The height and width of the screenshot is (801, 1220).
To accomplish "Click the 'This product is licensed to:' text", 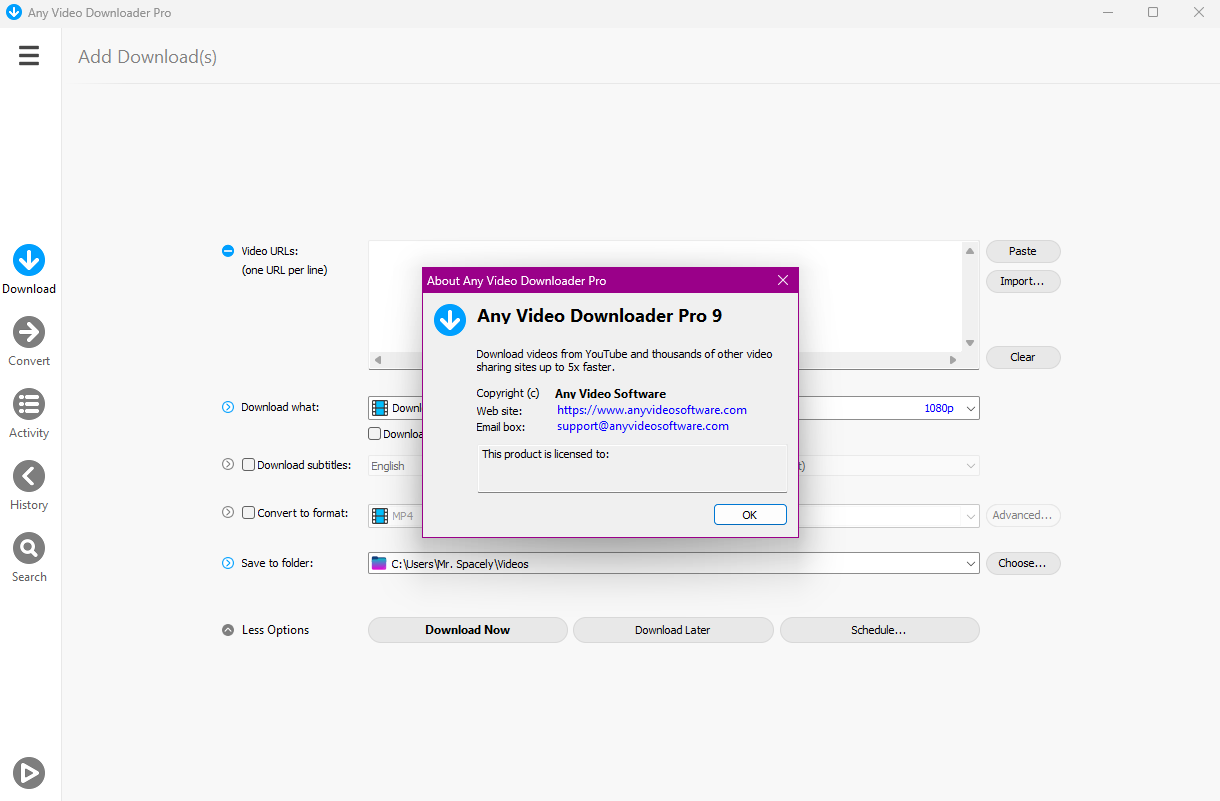I will coord(546,454).
